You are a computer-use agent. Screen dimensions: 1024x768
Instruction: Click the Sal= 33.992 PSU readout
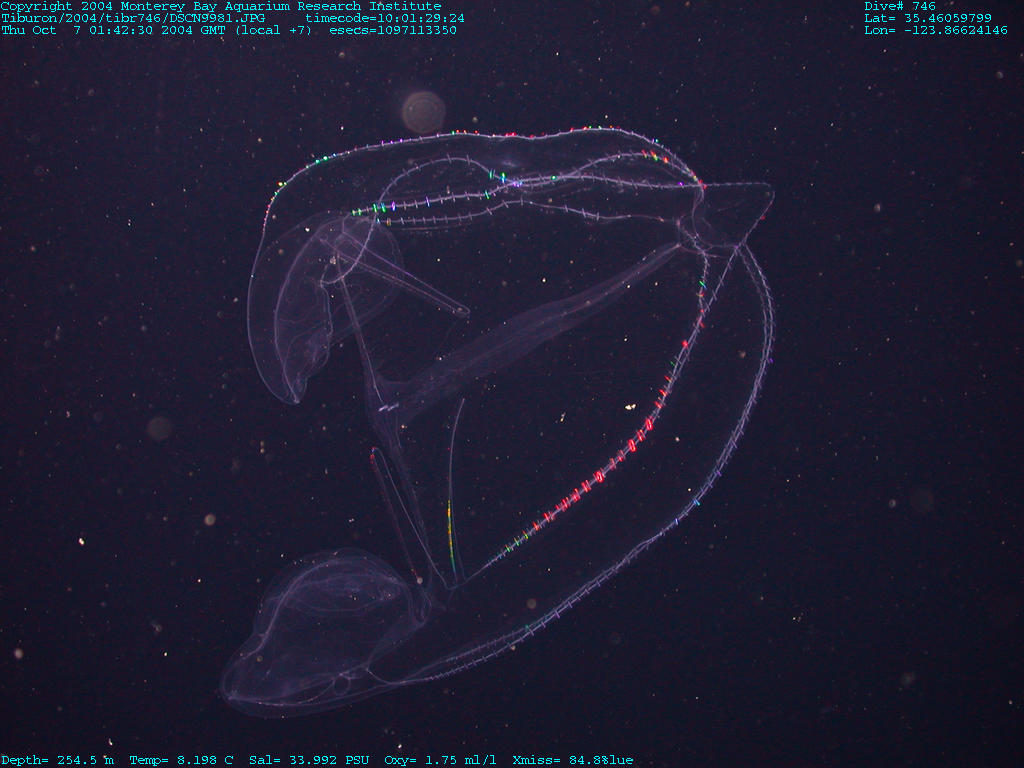click(x=309, y=760)
